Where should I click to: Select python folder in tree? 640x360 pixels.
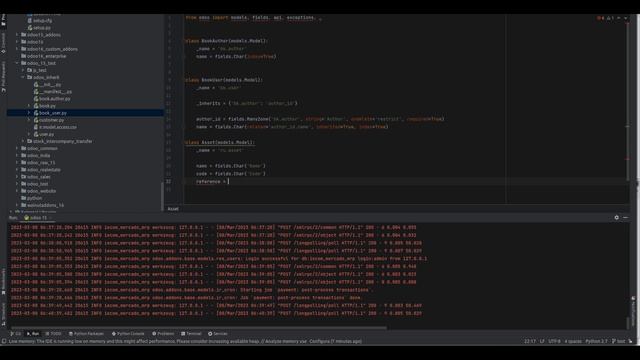[34, 198]
